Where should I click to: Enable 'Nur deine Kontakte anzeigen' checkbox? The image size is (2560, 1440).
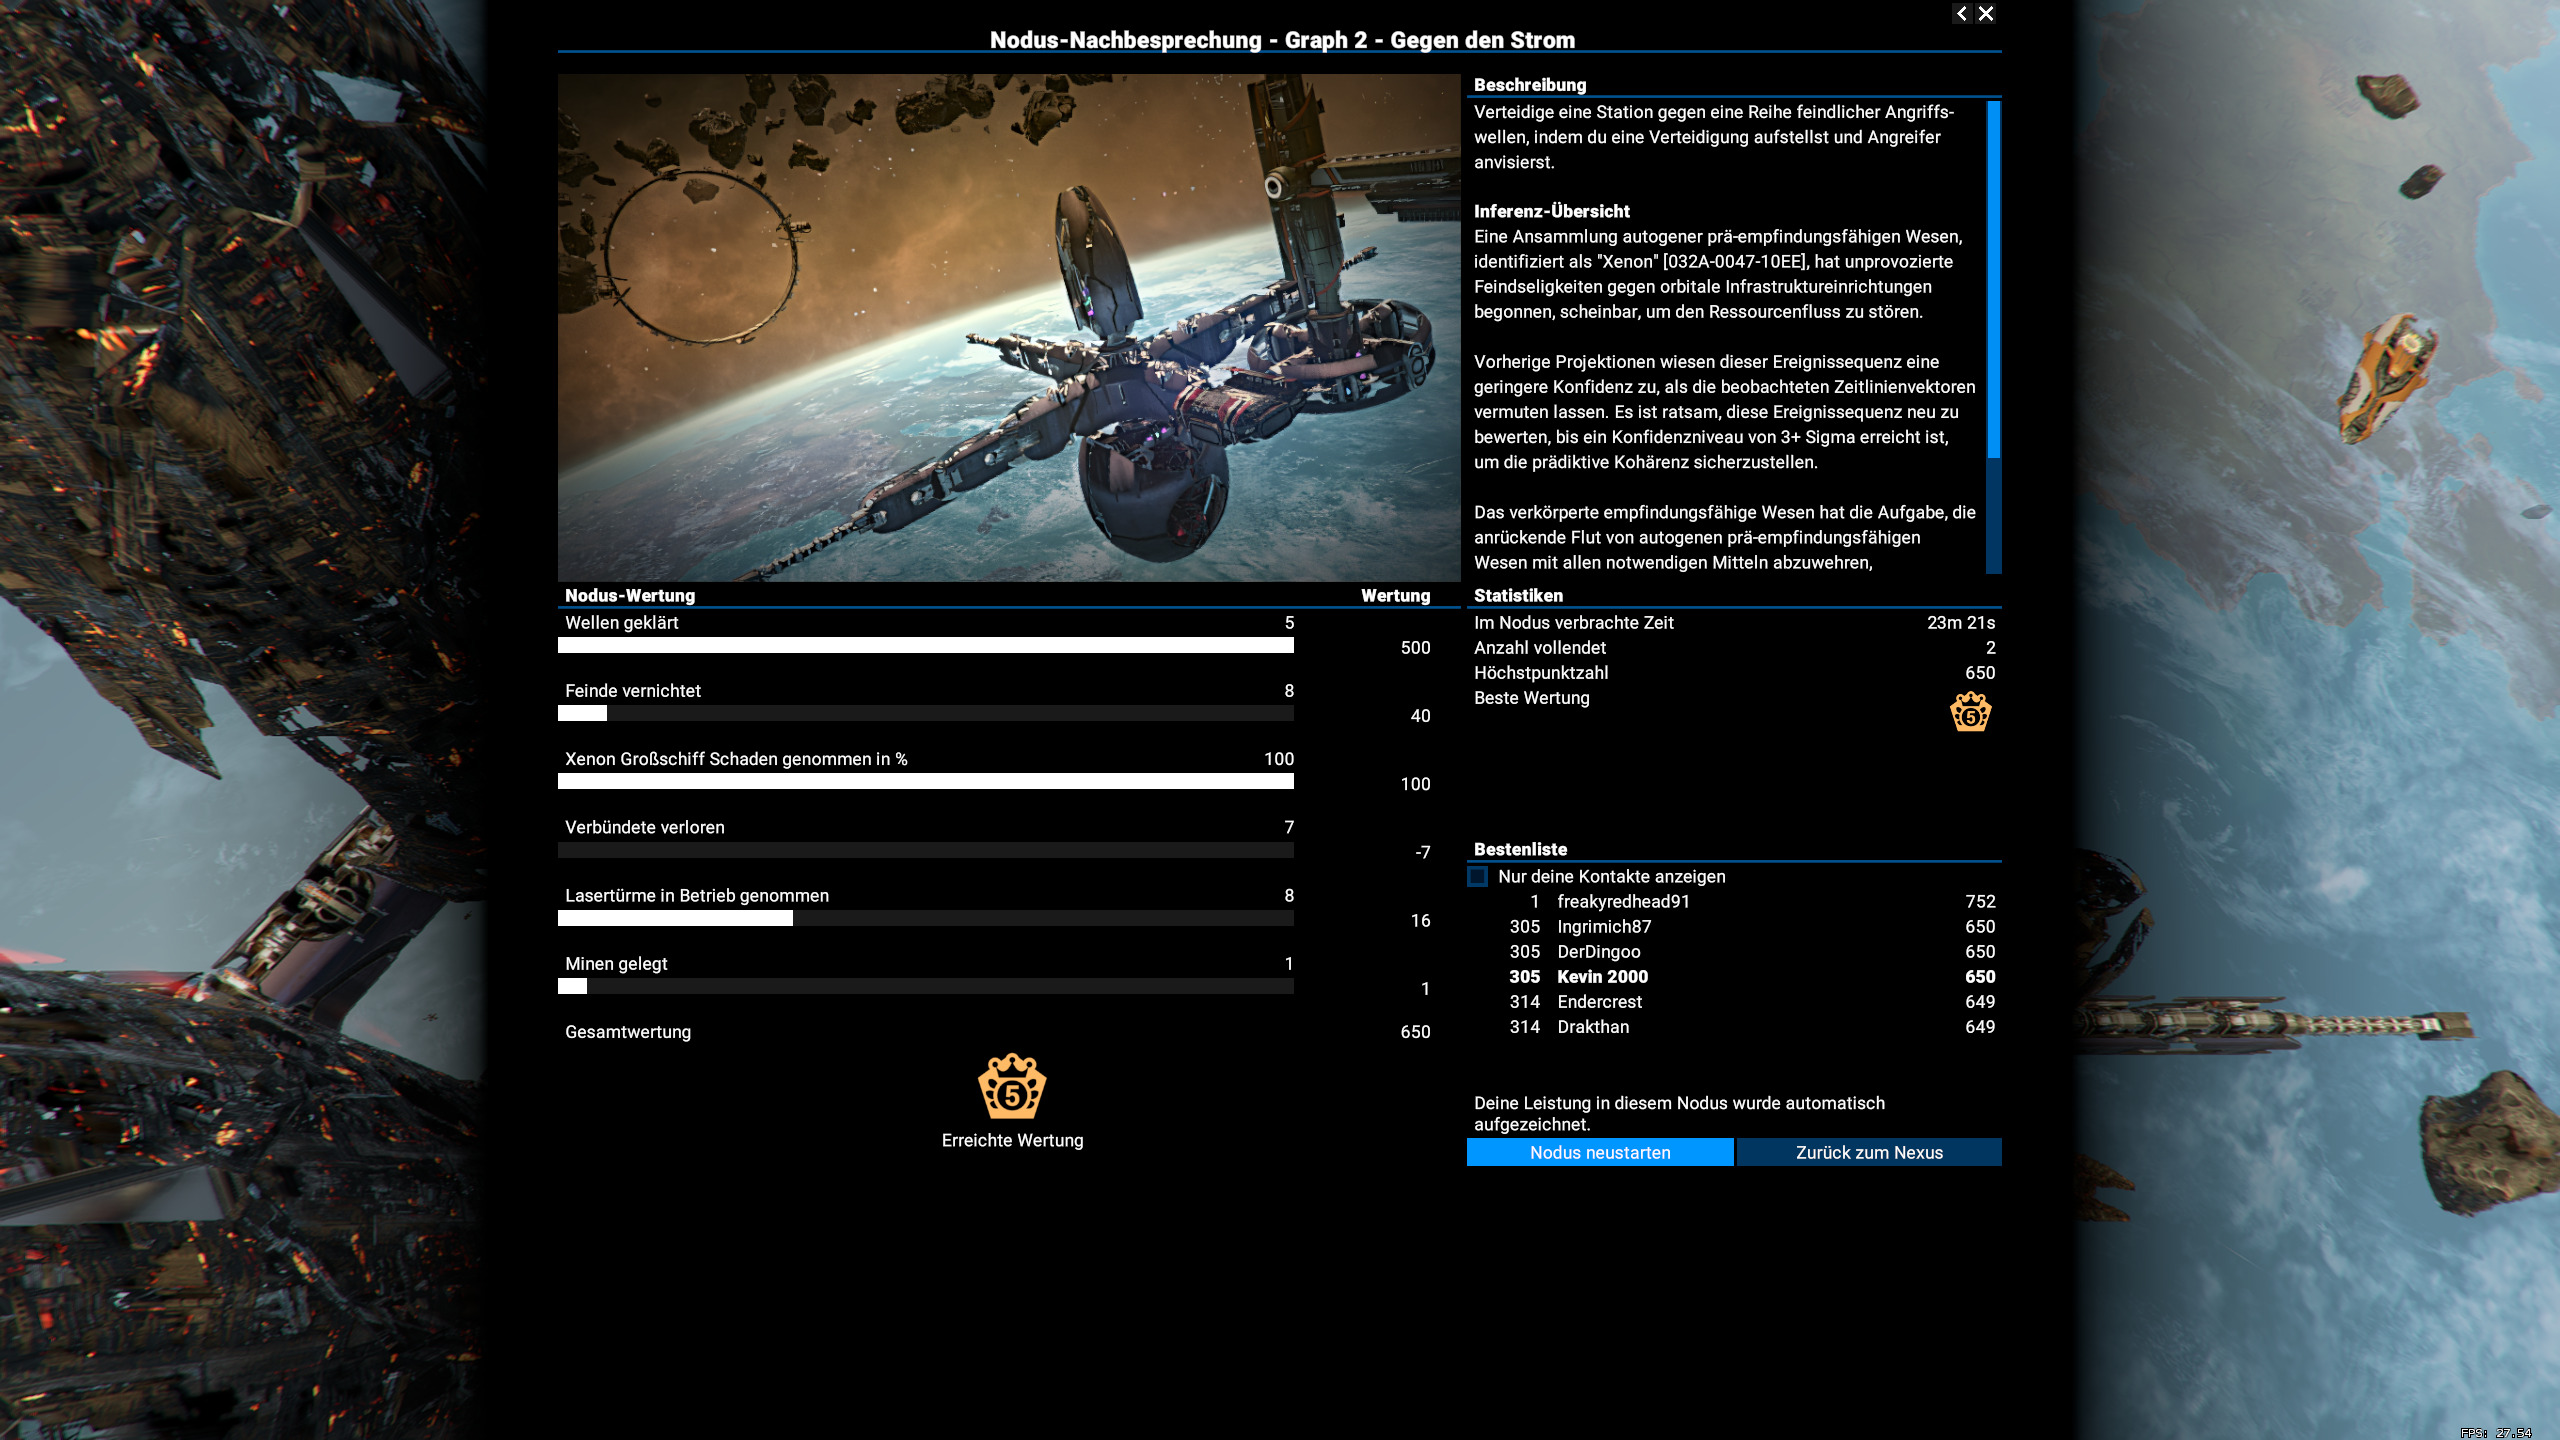pyautogui.click(x=1478, y=877)
